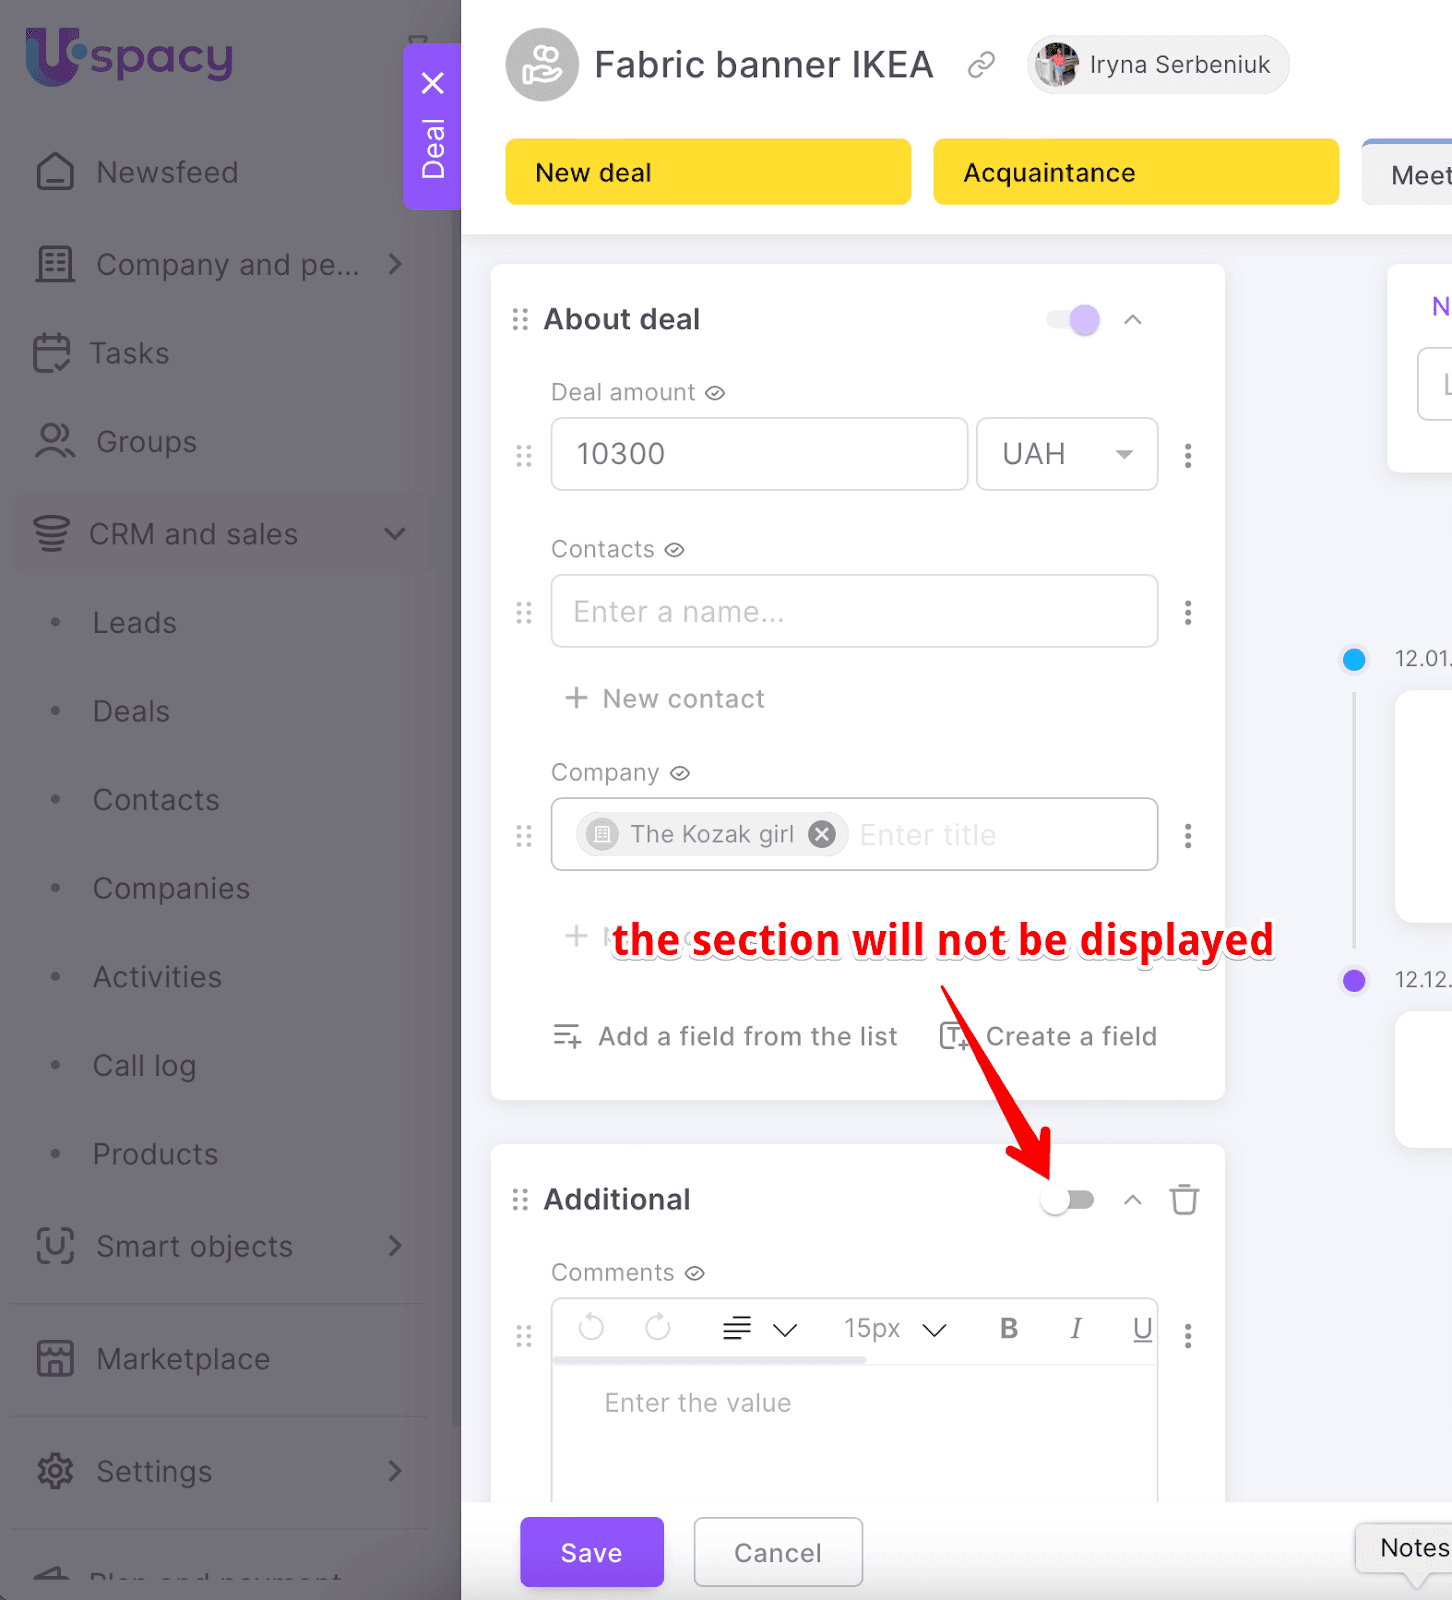Toggle the Additional section visibility switch
The height and width of the screenshot is (1600, 1452).
pyautogui.click(x=1067, y=1199)
